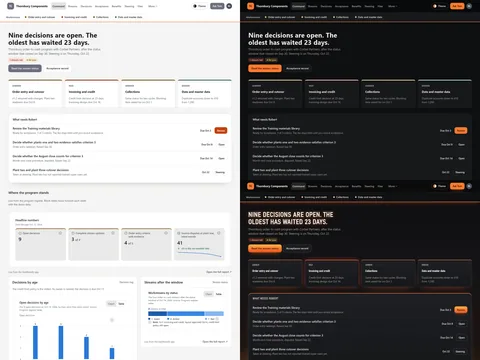The image size is (480, 360).
Task: Click the orange logo in upper dark panel
Action: coord(251,6)
